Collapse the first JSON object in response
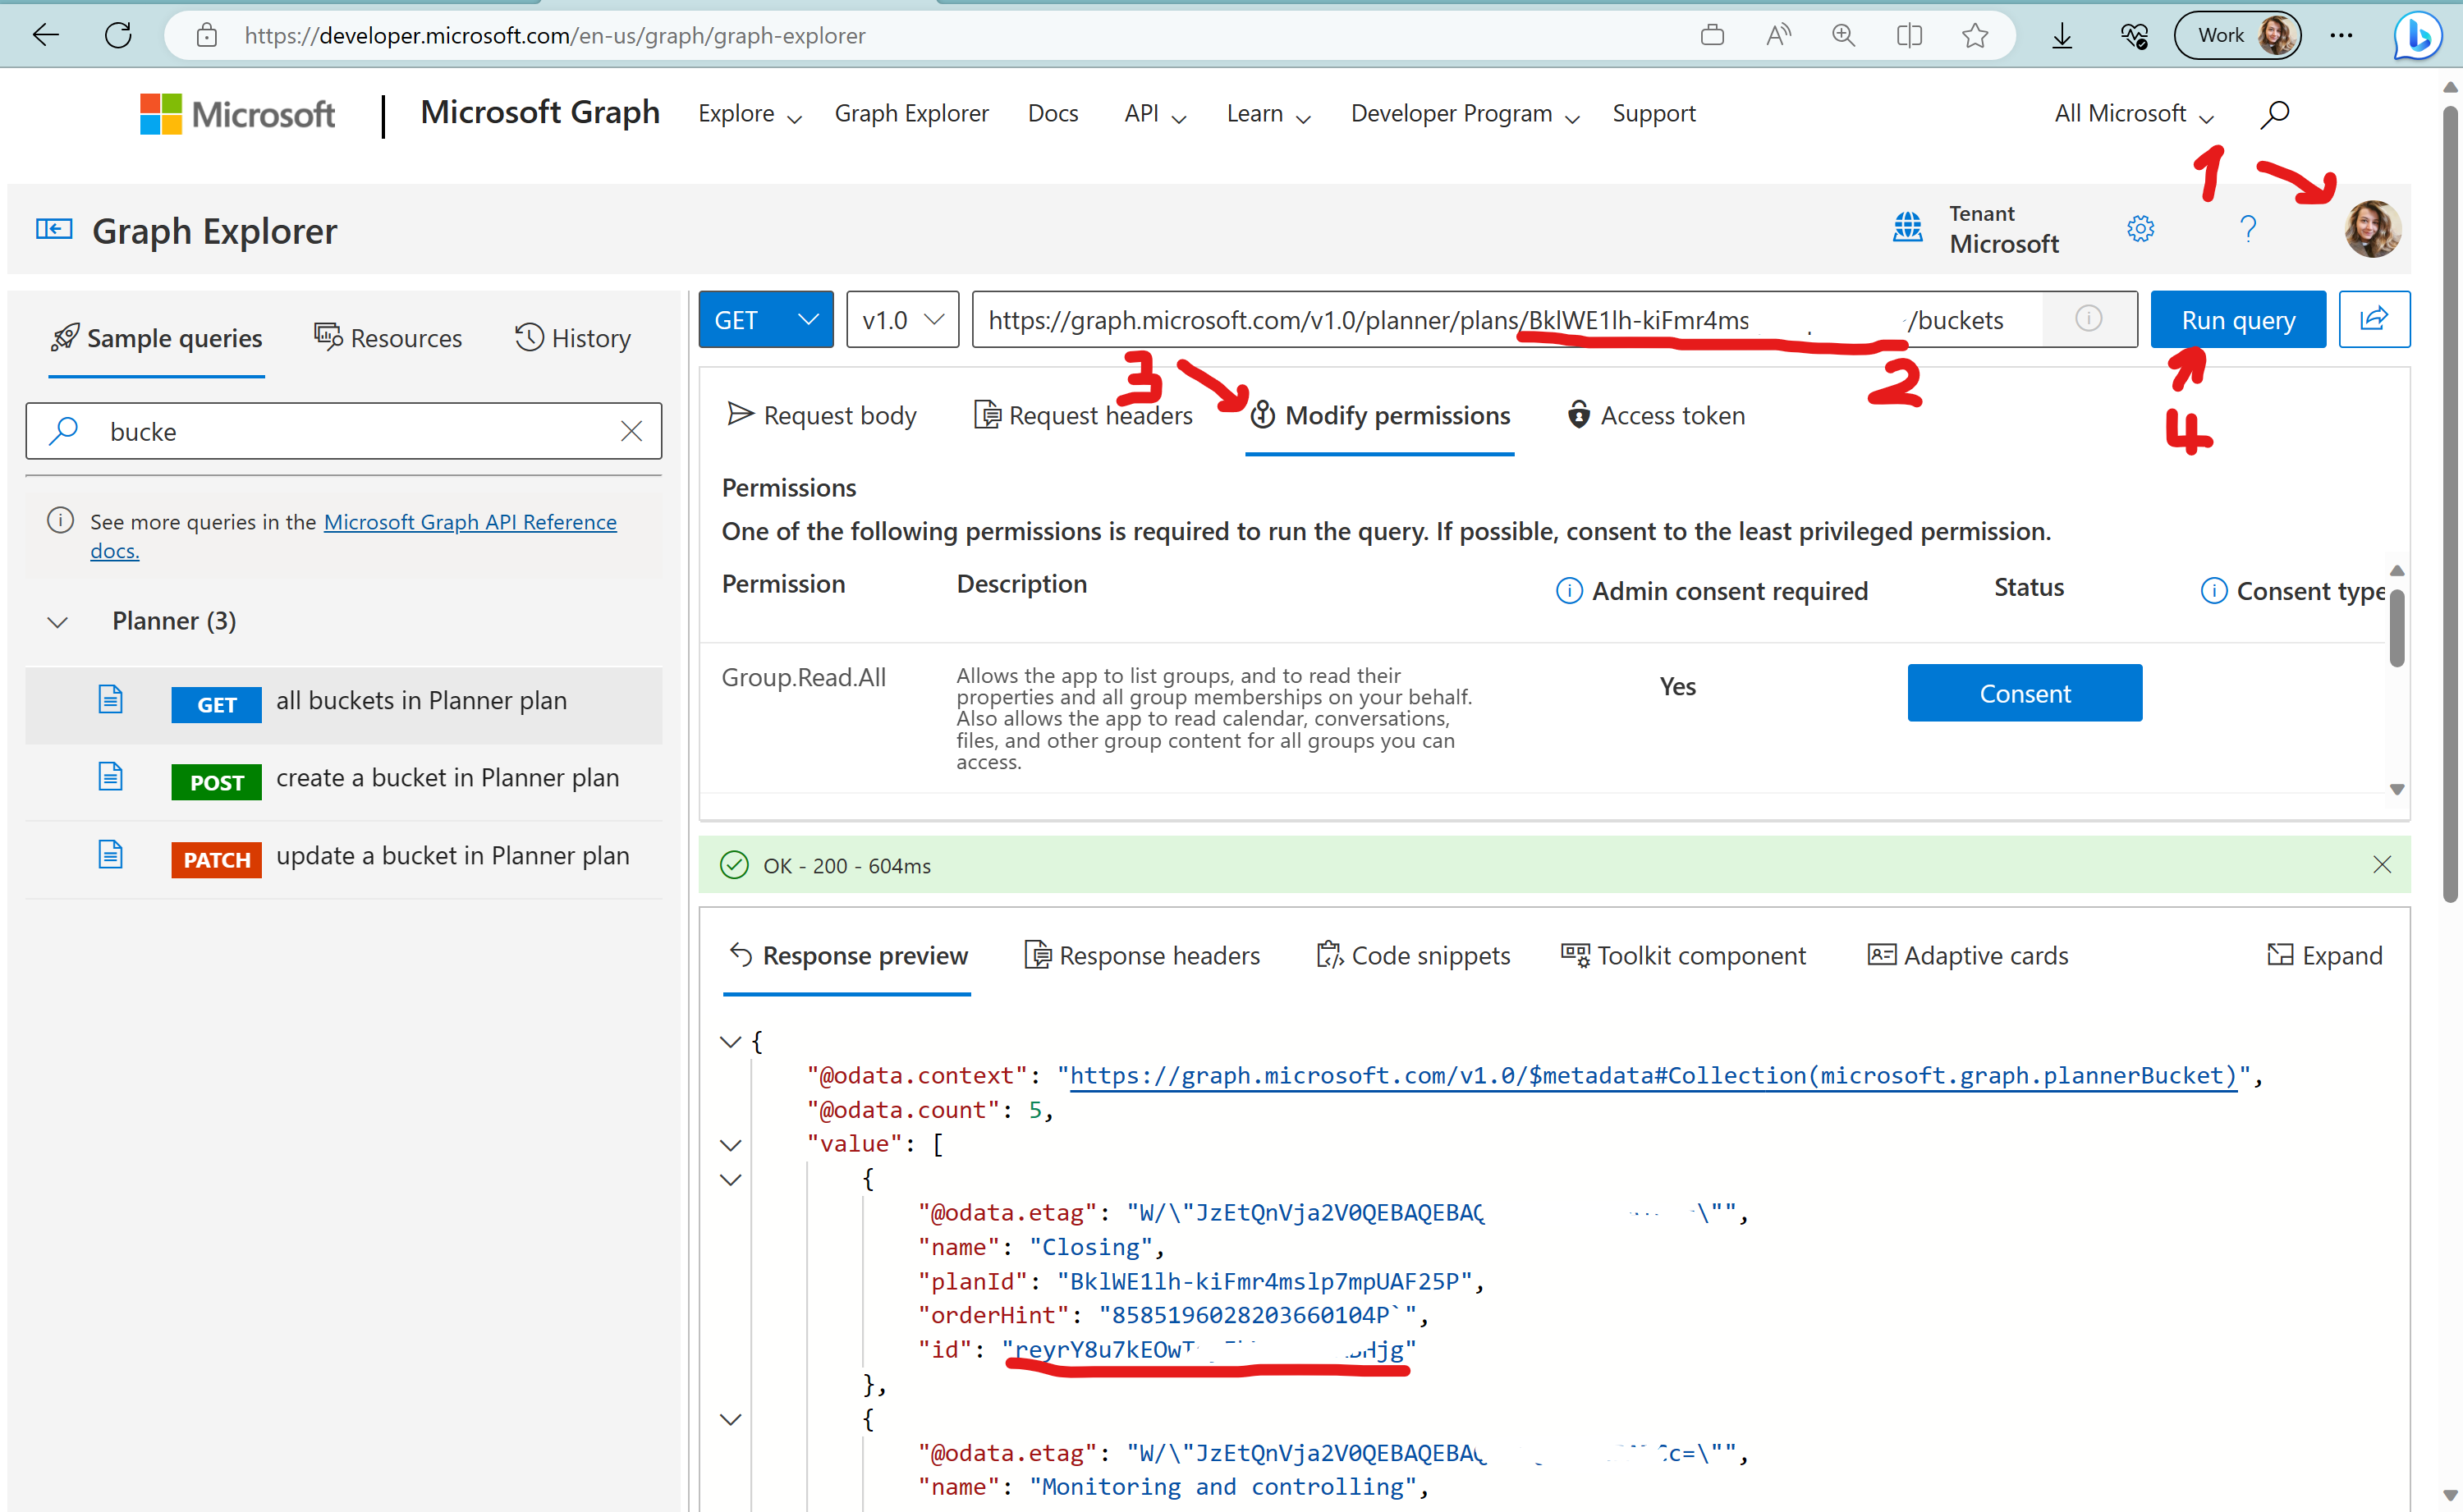The height and width of the screenshot is (1512, 2463). (729, 1179)
